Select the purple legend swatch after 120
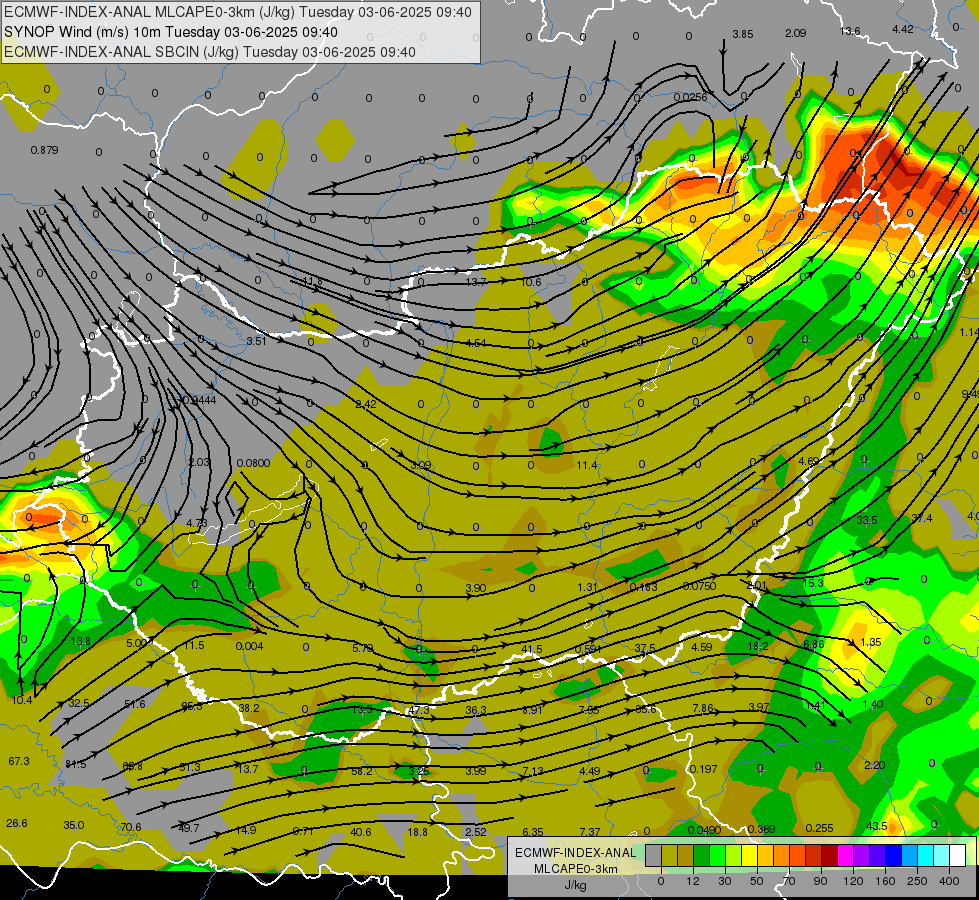The image size is (979, 900). (861, 855)
